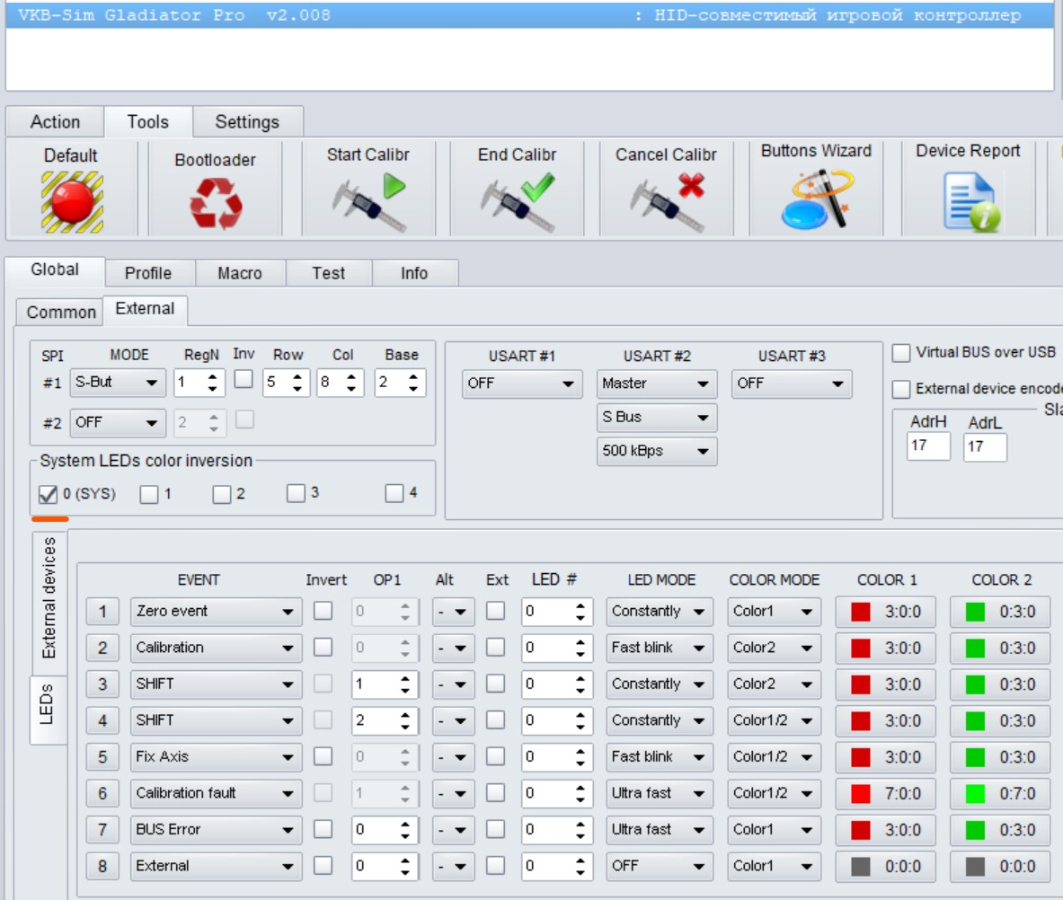
Task: Open the Buttons Wizard icon
Action: click(x=816, y=199)
